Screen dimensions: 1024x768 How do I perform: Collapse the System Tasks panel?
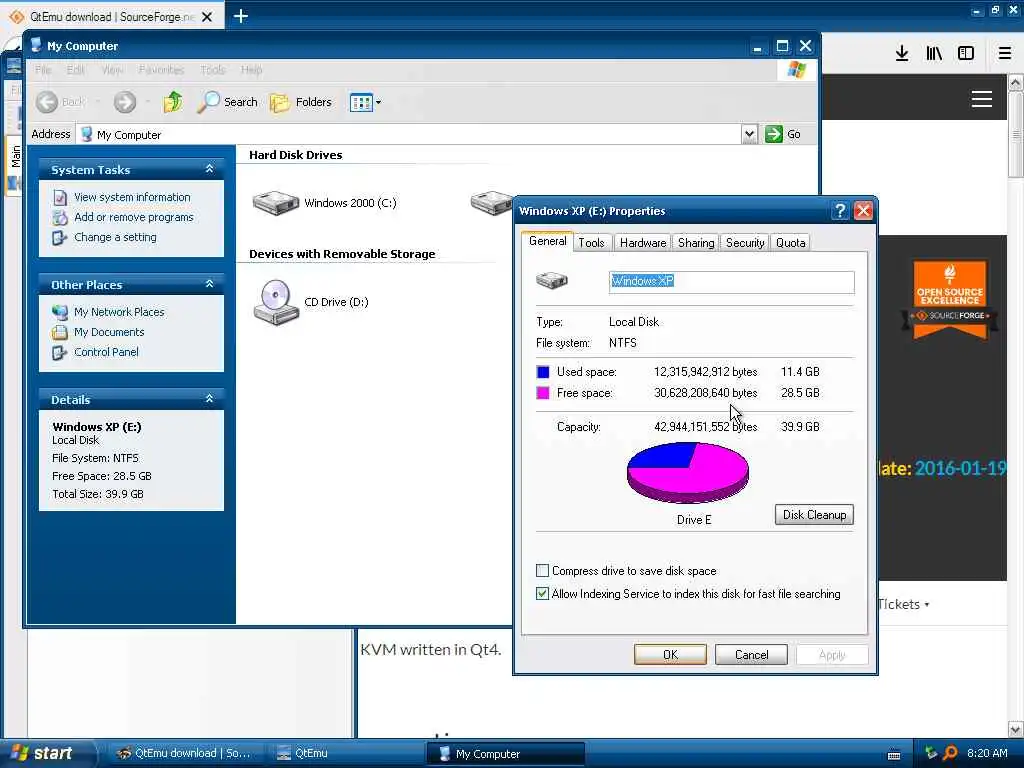209,169
